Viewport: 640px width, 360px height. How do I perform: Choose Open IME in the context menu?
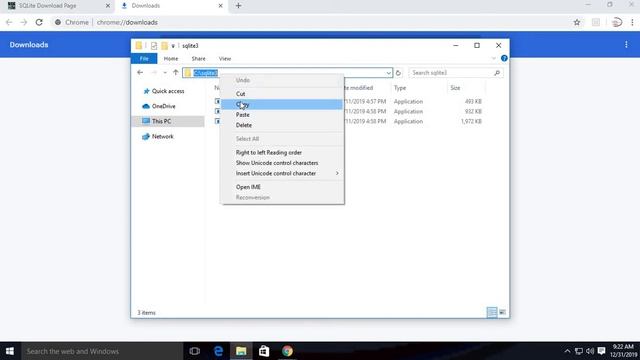pos(282,187)
